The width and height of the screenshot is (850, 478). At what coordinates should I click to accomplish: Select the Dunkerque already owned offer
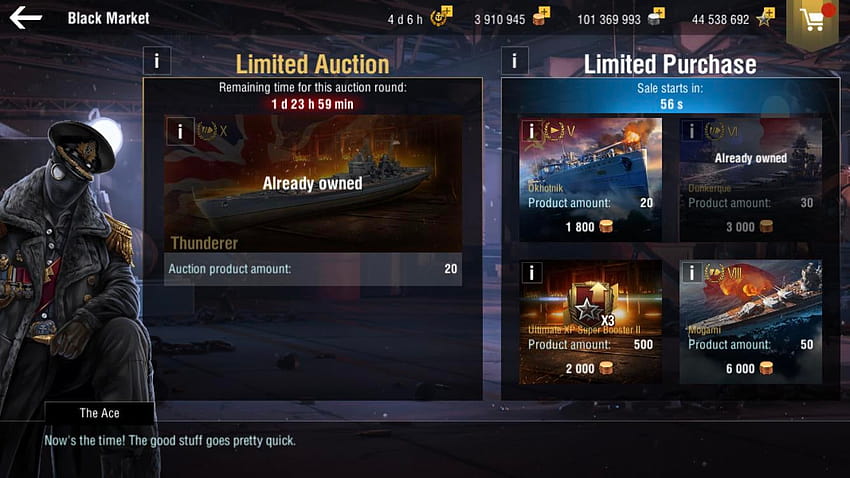pos(751,180)
